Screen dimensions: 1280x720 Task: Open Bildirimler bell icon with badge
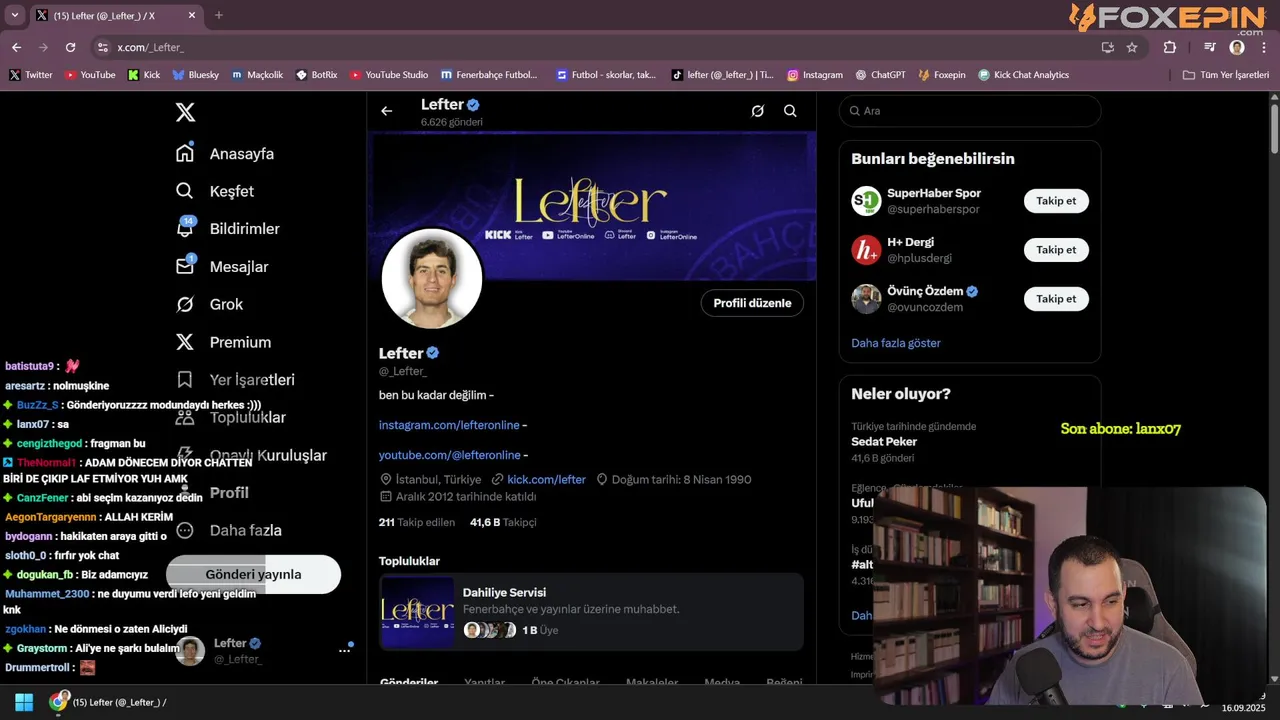coord(185,228)
